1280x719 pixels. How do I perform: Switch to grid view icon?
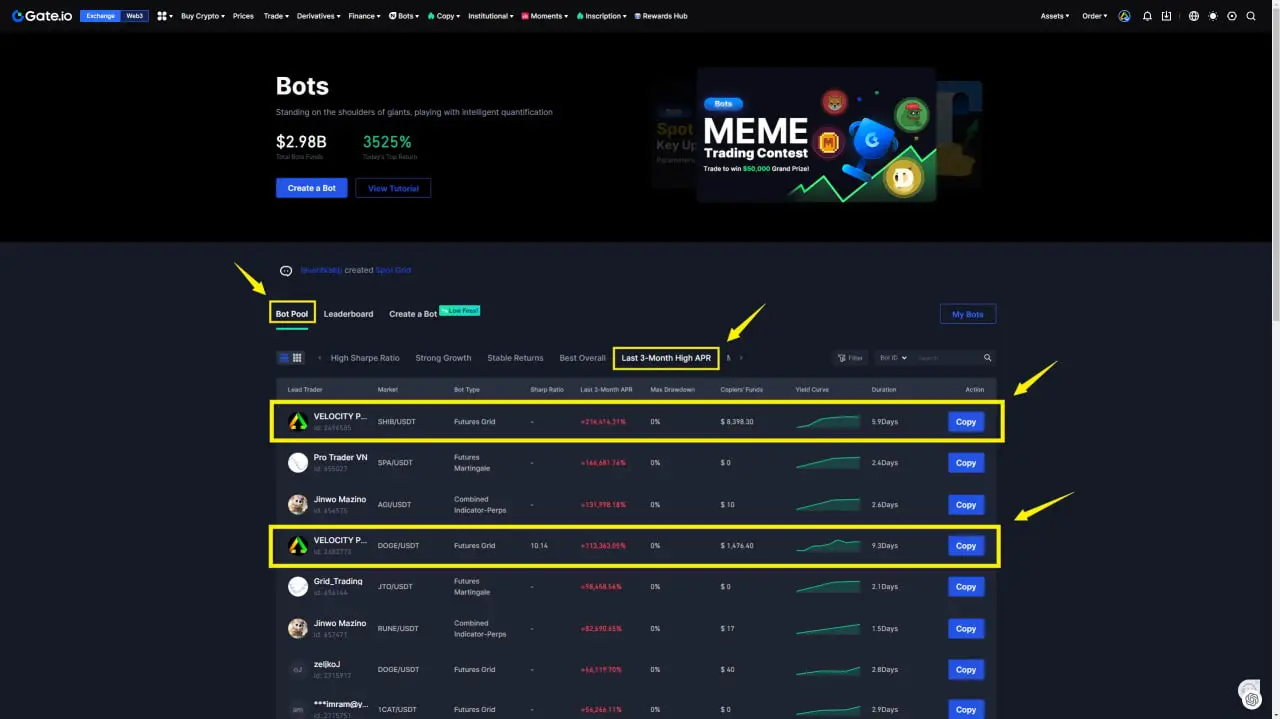pyautogui.click(x=297, y=357)
